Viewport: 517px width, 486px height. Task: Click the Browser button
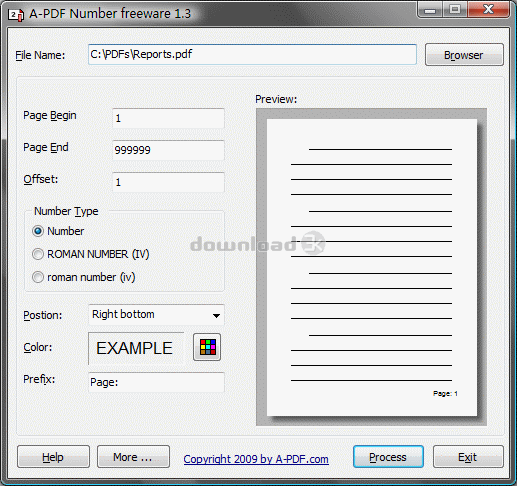[464, 55]
